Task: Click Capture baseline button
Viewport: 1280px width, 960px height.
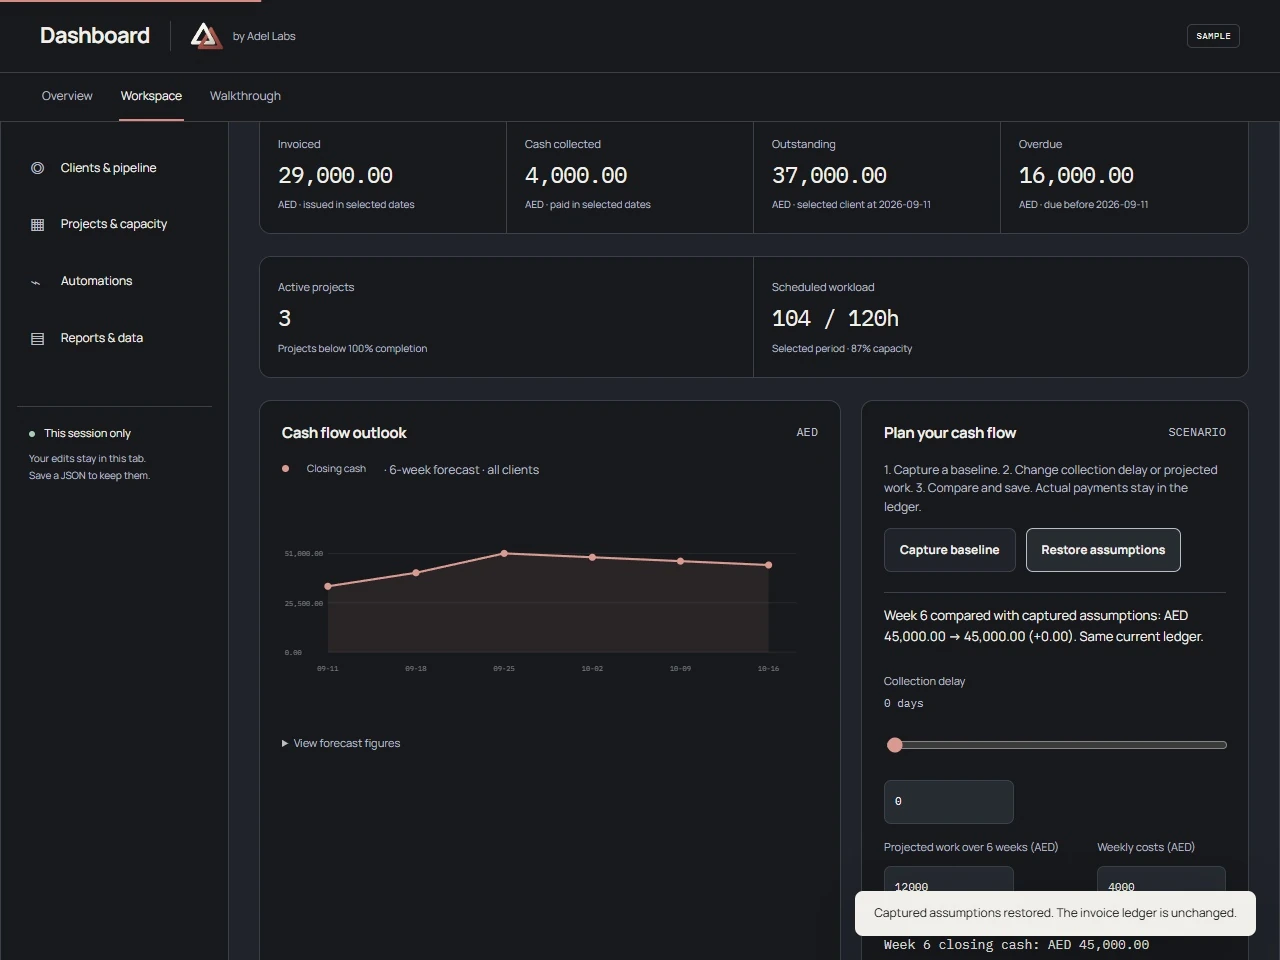Action: click(x=949, y=550)
